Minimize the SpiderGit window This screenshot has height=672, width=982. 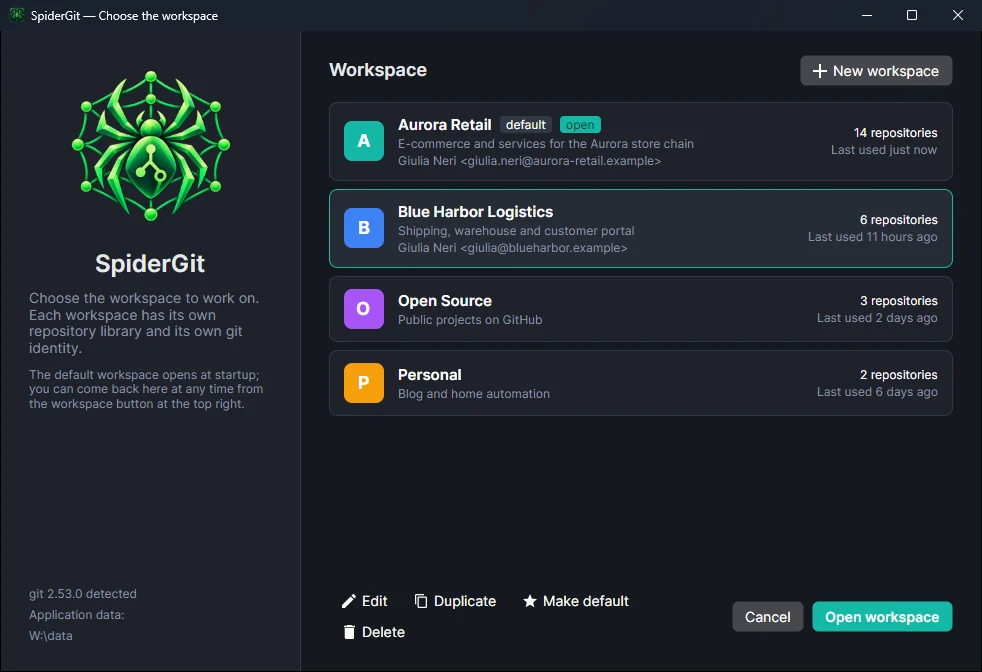(867, 15)
